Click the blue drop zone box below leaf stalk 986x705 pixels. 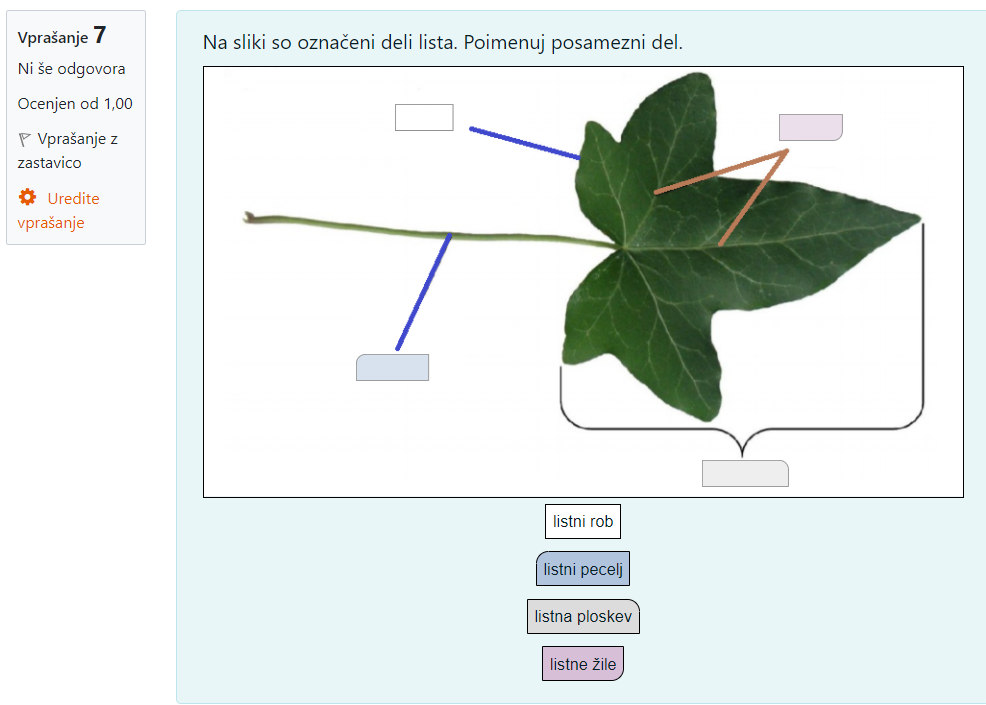point(392,367)
